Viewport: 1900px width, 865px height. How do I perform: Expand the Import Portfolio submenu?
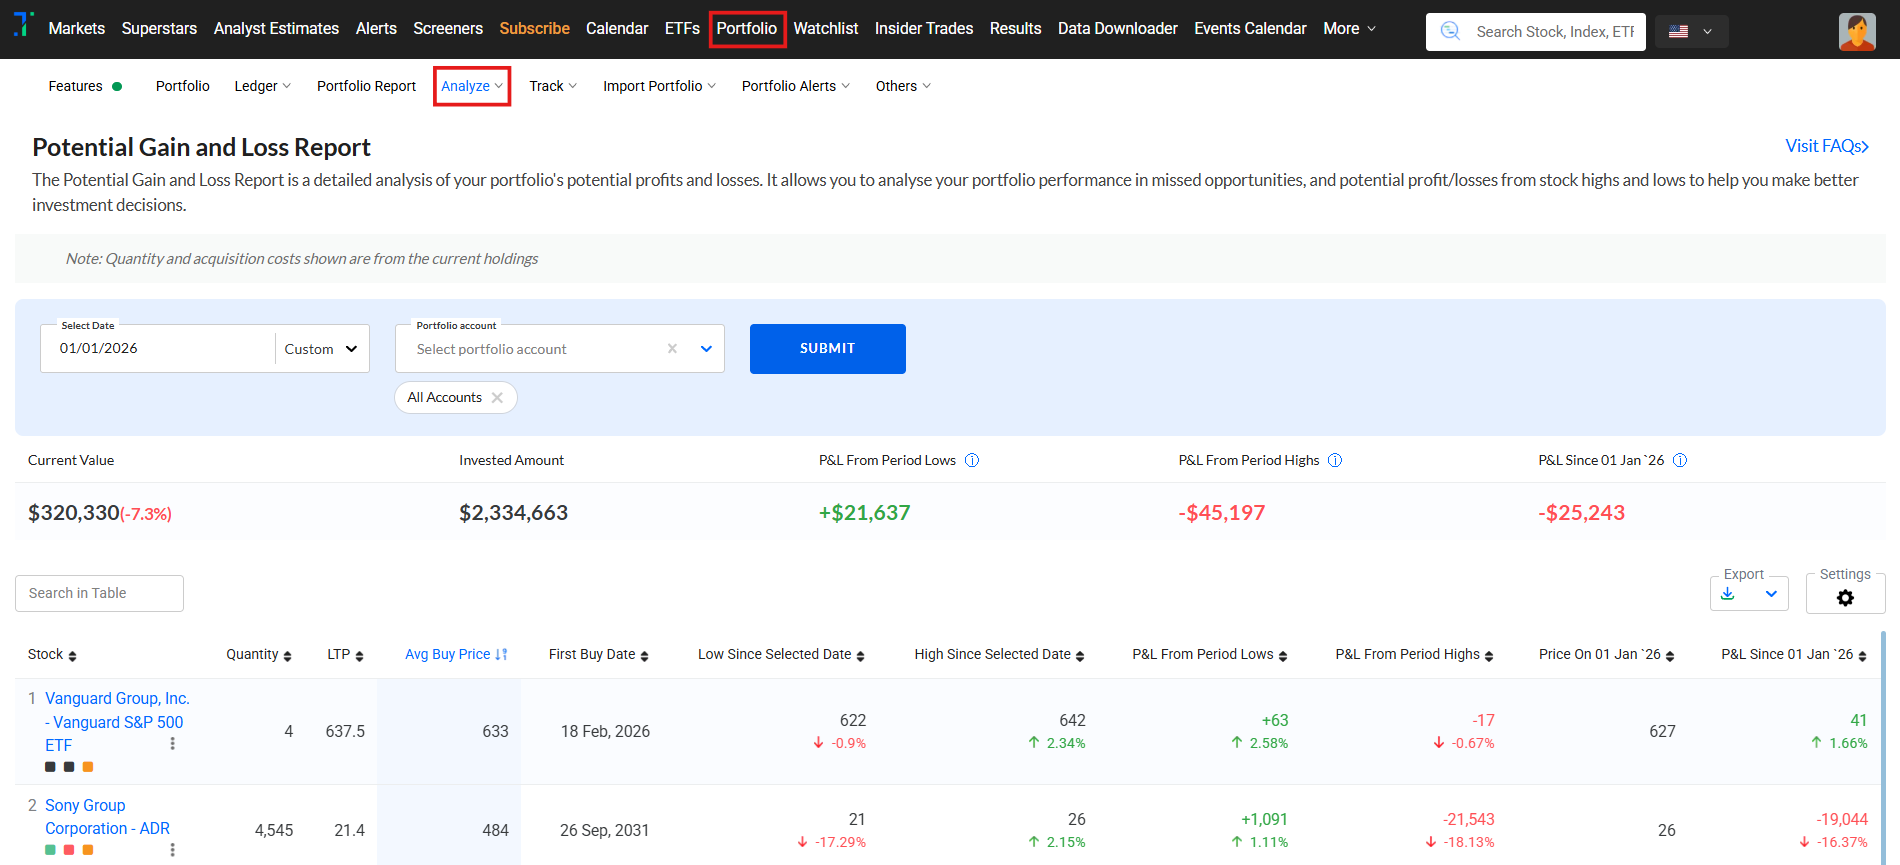(660, 86)
